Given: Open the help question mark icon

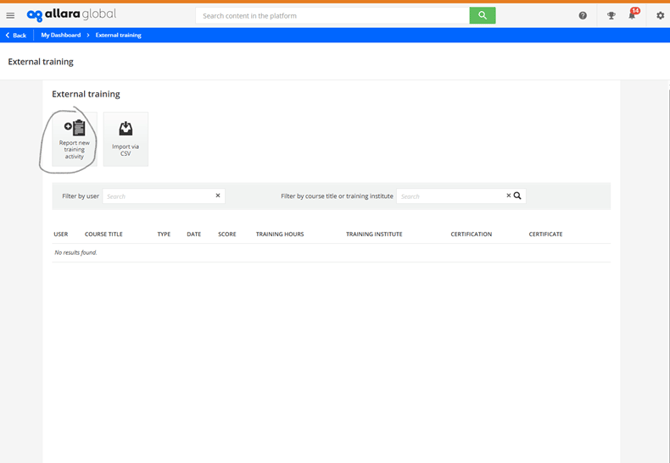Looking at the screenshot, I should [583, 16].
